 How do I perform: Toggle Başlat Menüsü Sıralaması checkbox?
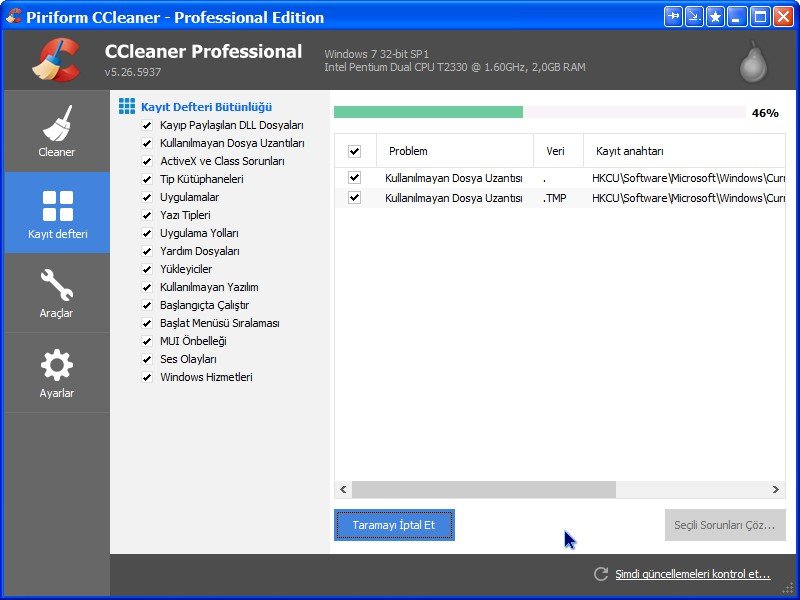click(147, 323)
